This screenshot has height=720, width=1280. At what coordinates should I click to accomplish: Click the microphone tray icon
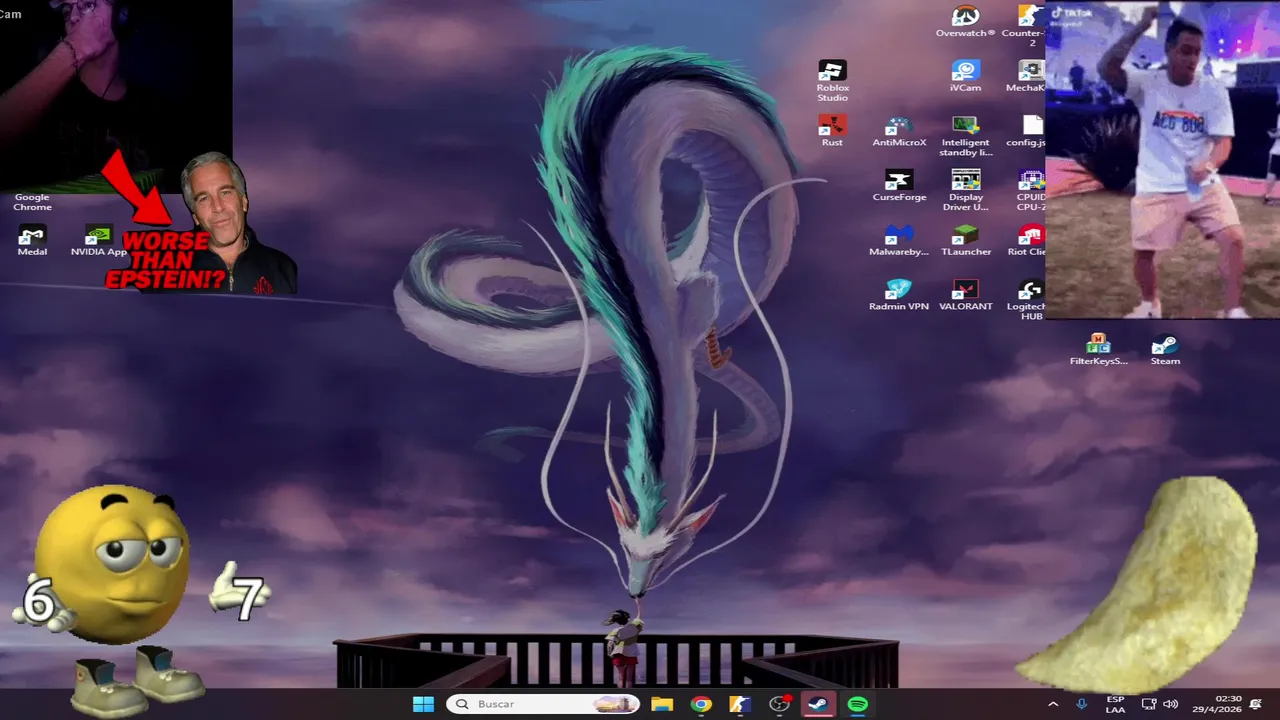click(1082, 704)
